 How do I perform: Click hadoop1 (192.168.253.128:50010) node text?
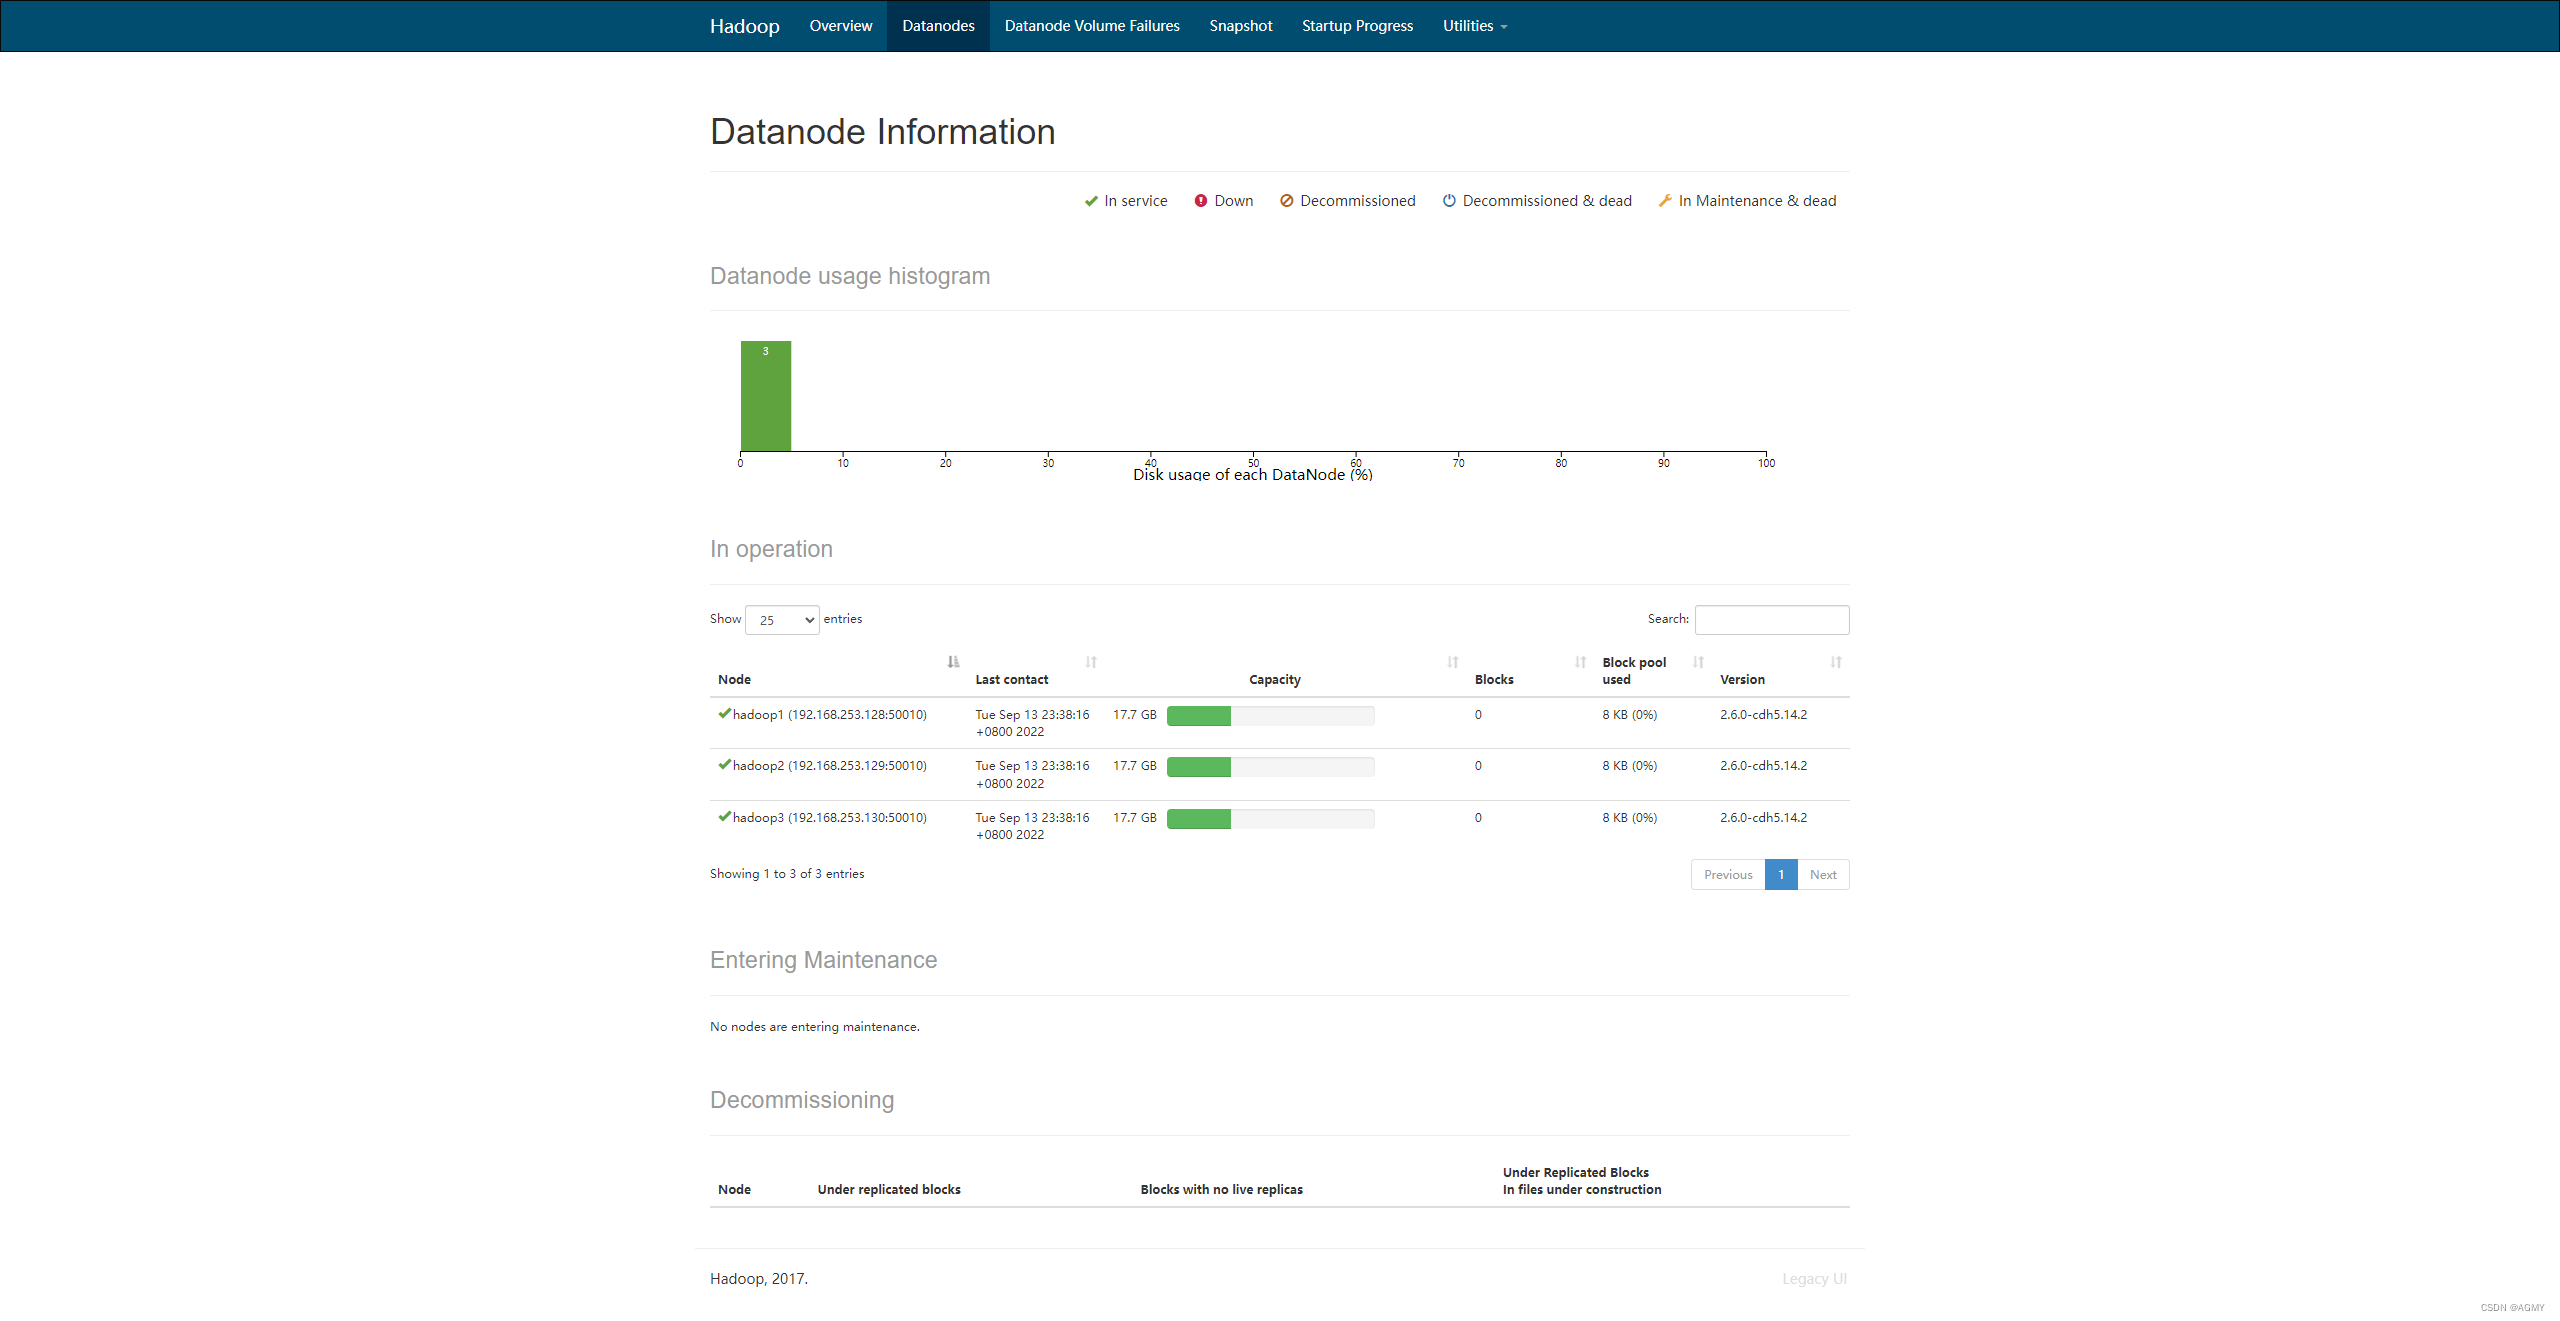click(830, 715)
